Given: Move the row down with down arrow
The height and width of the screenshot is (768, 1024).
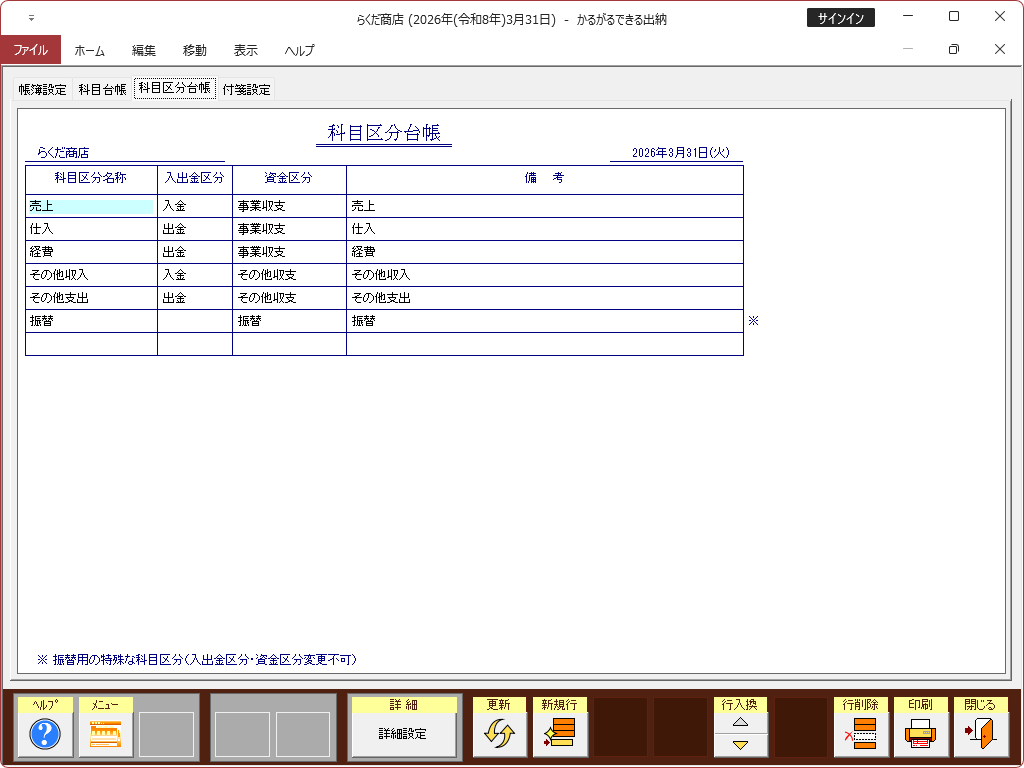Looking at the screenshot, I should click(740, 745).
